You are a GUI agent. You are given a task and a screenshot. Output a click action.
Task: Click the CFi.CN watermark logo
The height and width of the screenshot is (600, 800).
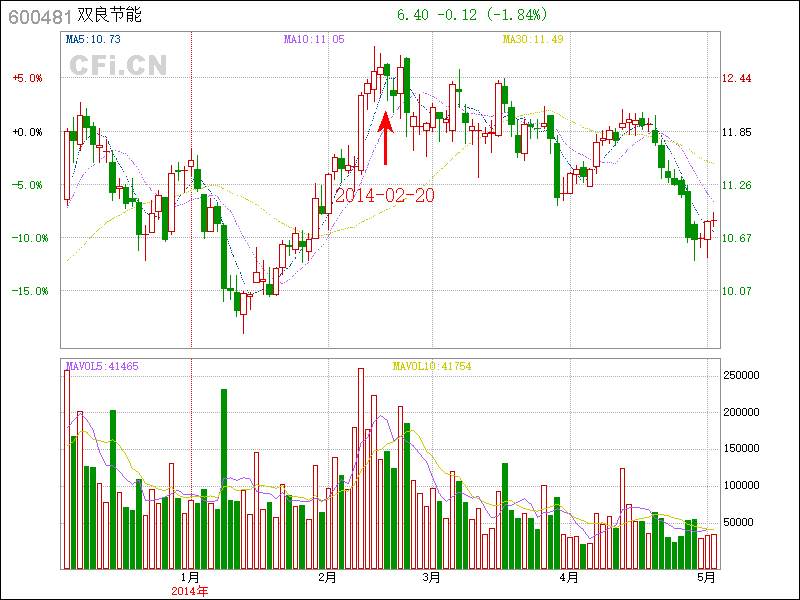(118, 66)
